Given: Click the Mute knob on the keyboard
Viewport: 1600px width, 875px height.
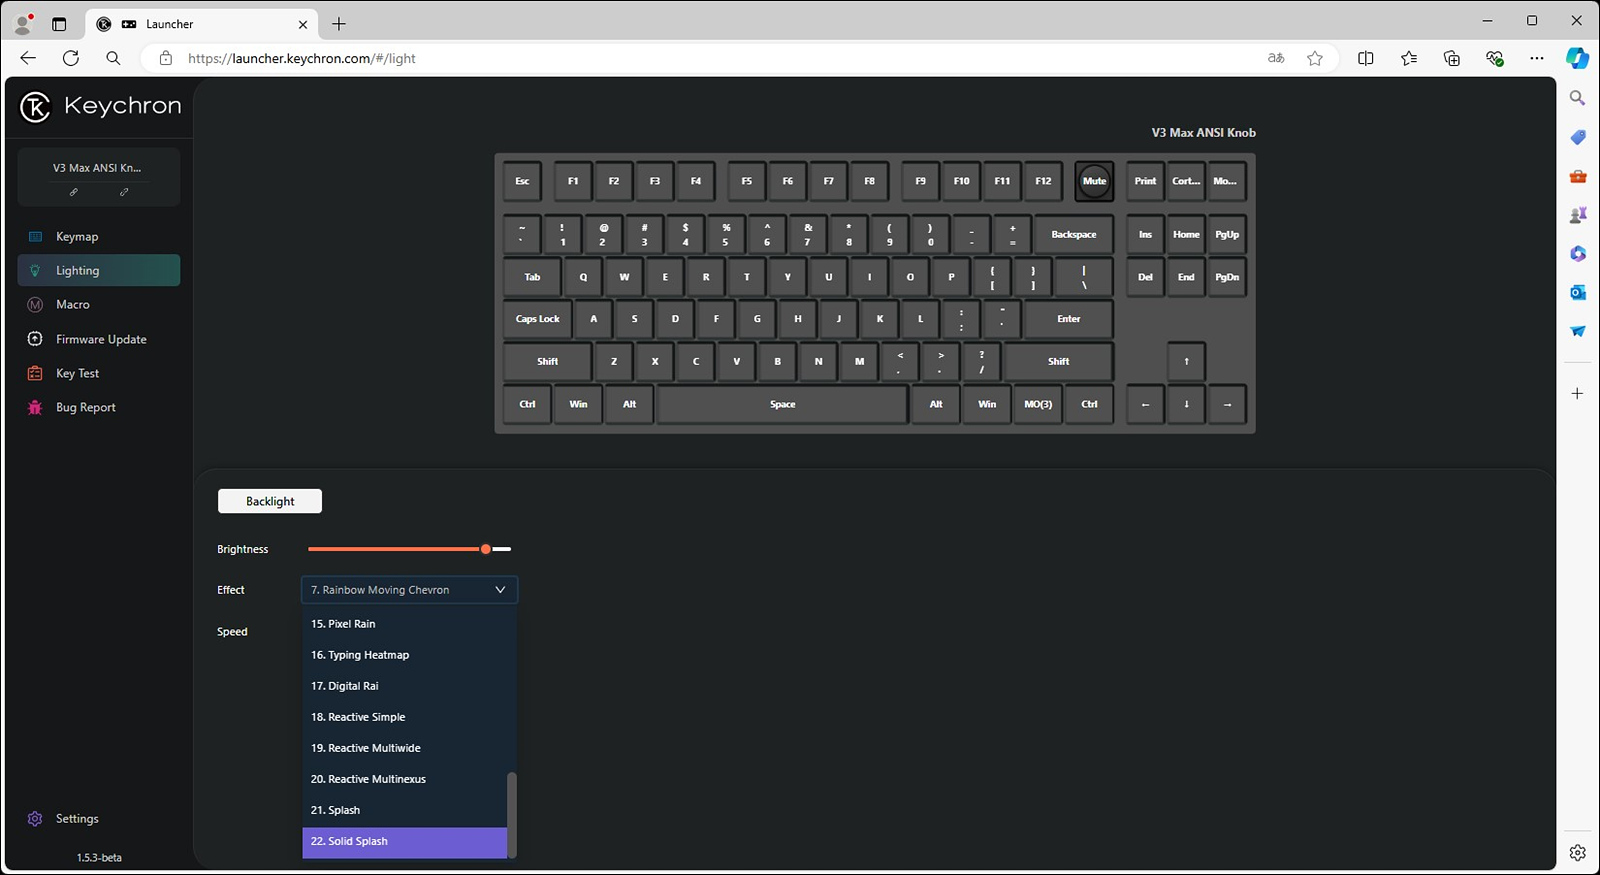Looking at the screenshot, I should 1094,181.
